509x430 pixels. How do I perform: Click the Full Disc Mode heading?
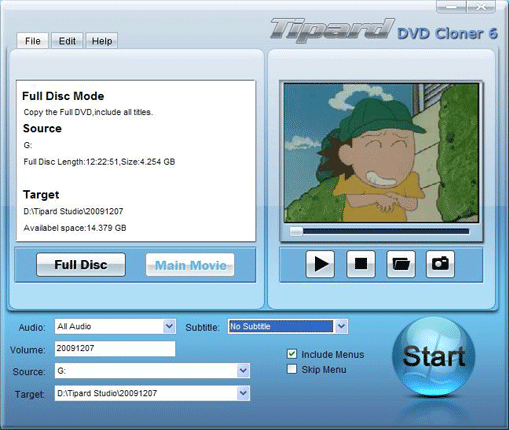(x=63, y=96)
